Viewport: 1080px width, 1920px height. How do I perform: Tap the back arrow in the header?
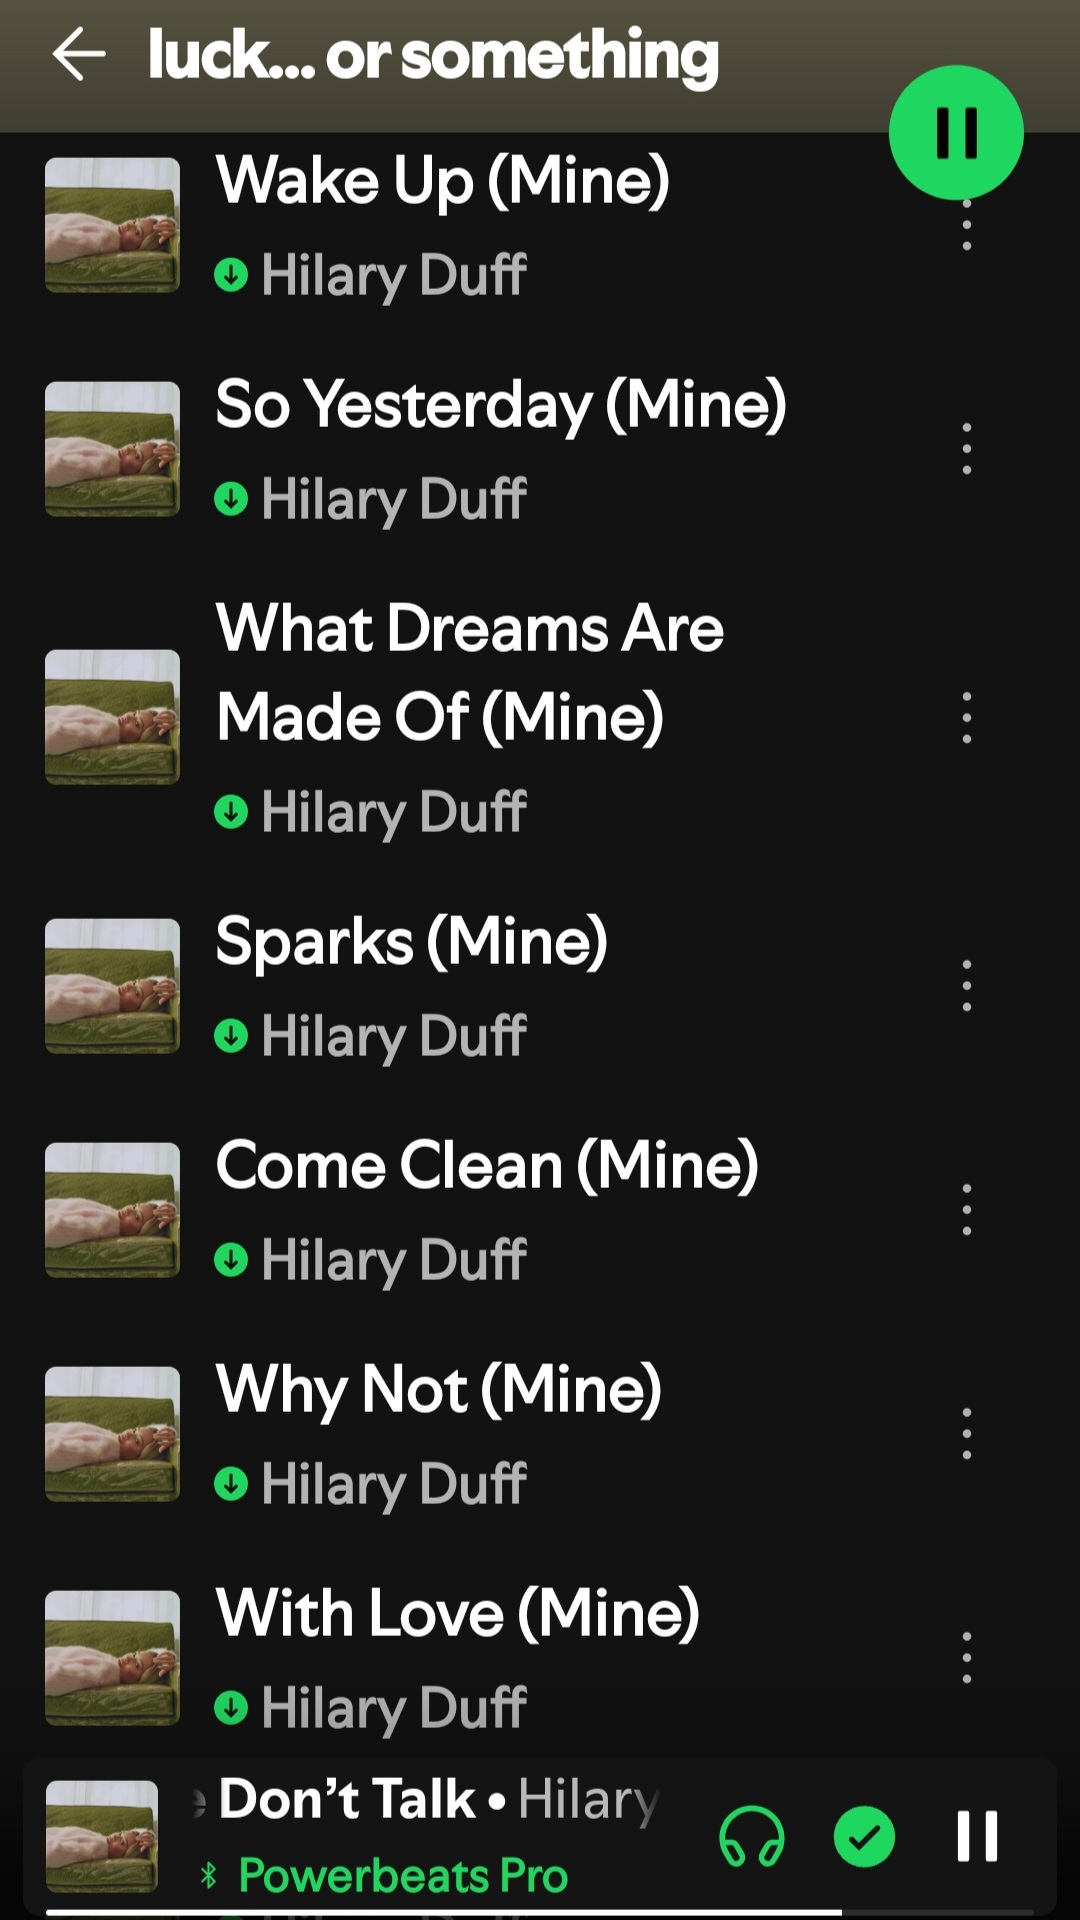pos(79,54)
